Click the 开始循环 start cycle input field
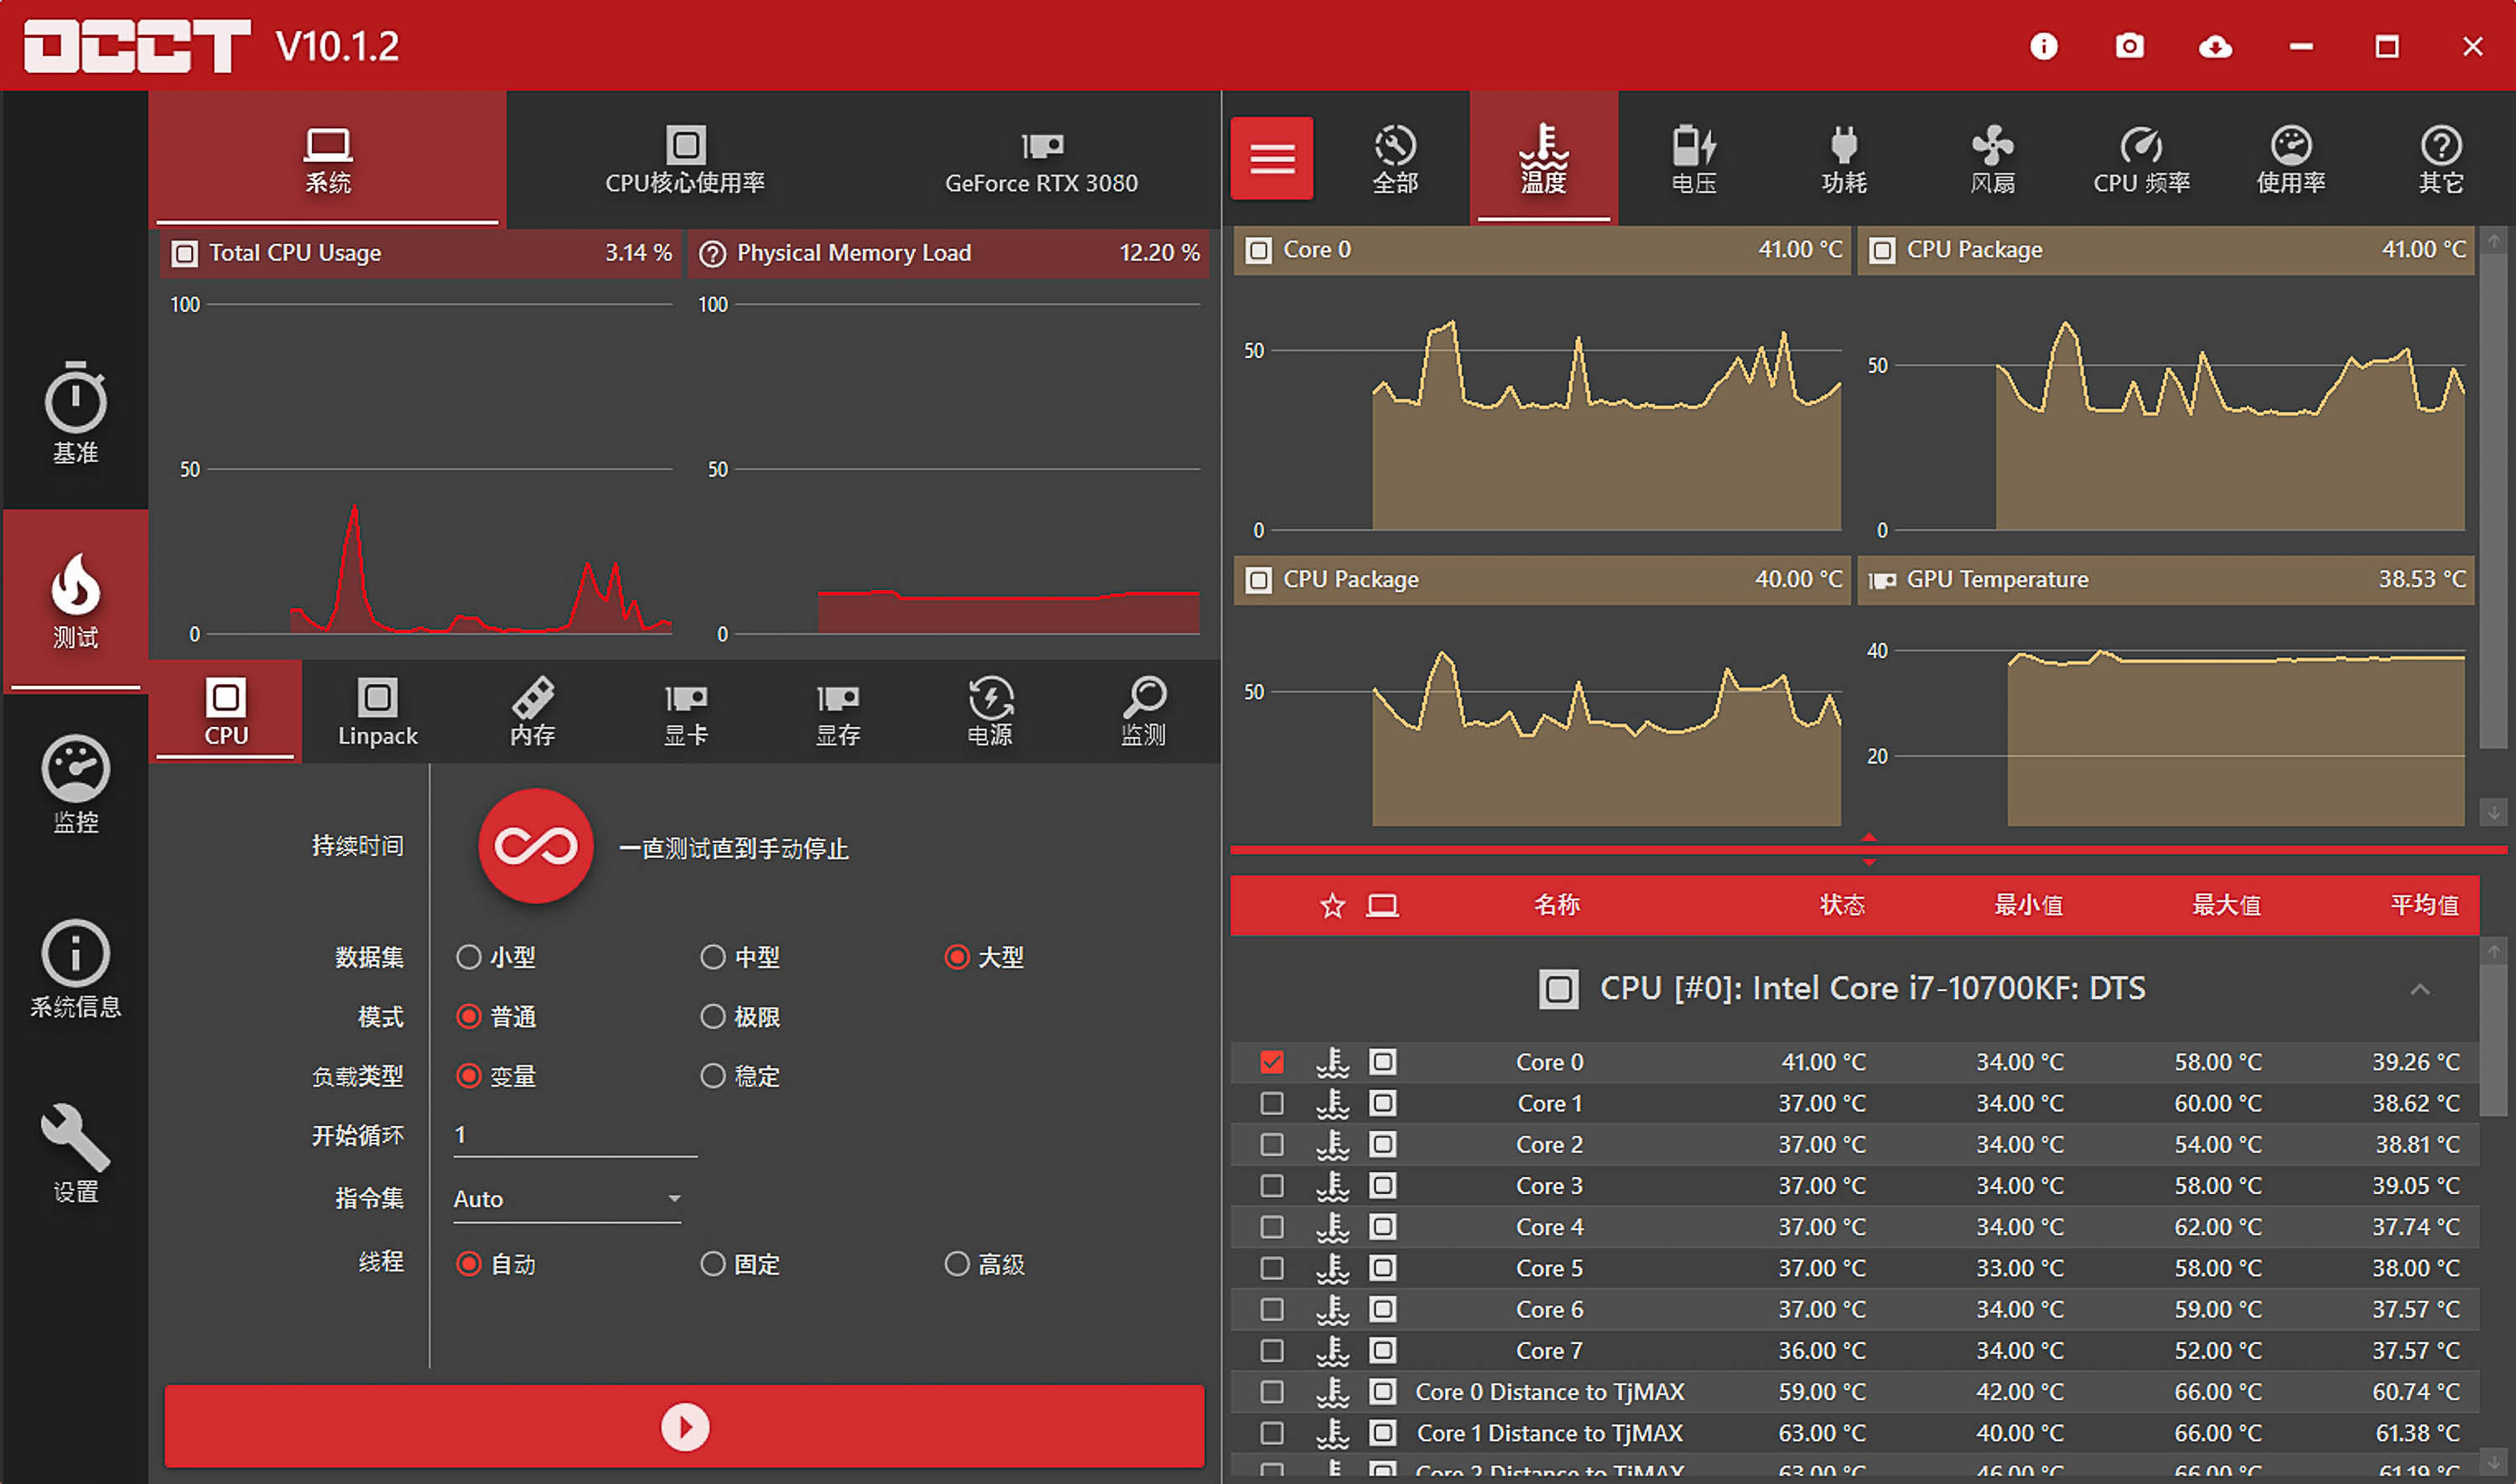 tap(574, 1135)
